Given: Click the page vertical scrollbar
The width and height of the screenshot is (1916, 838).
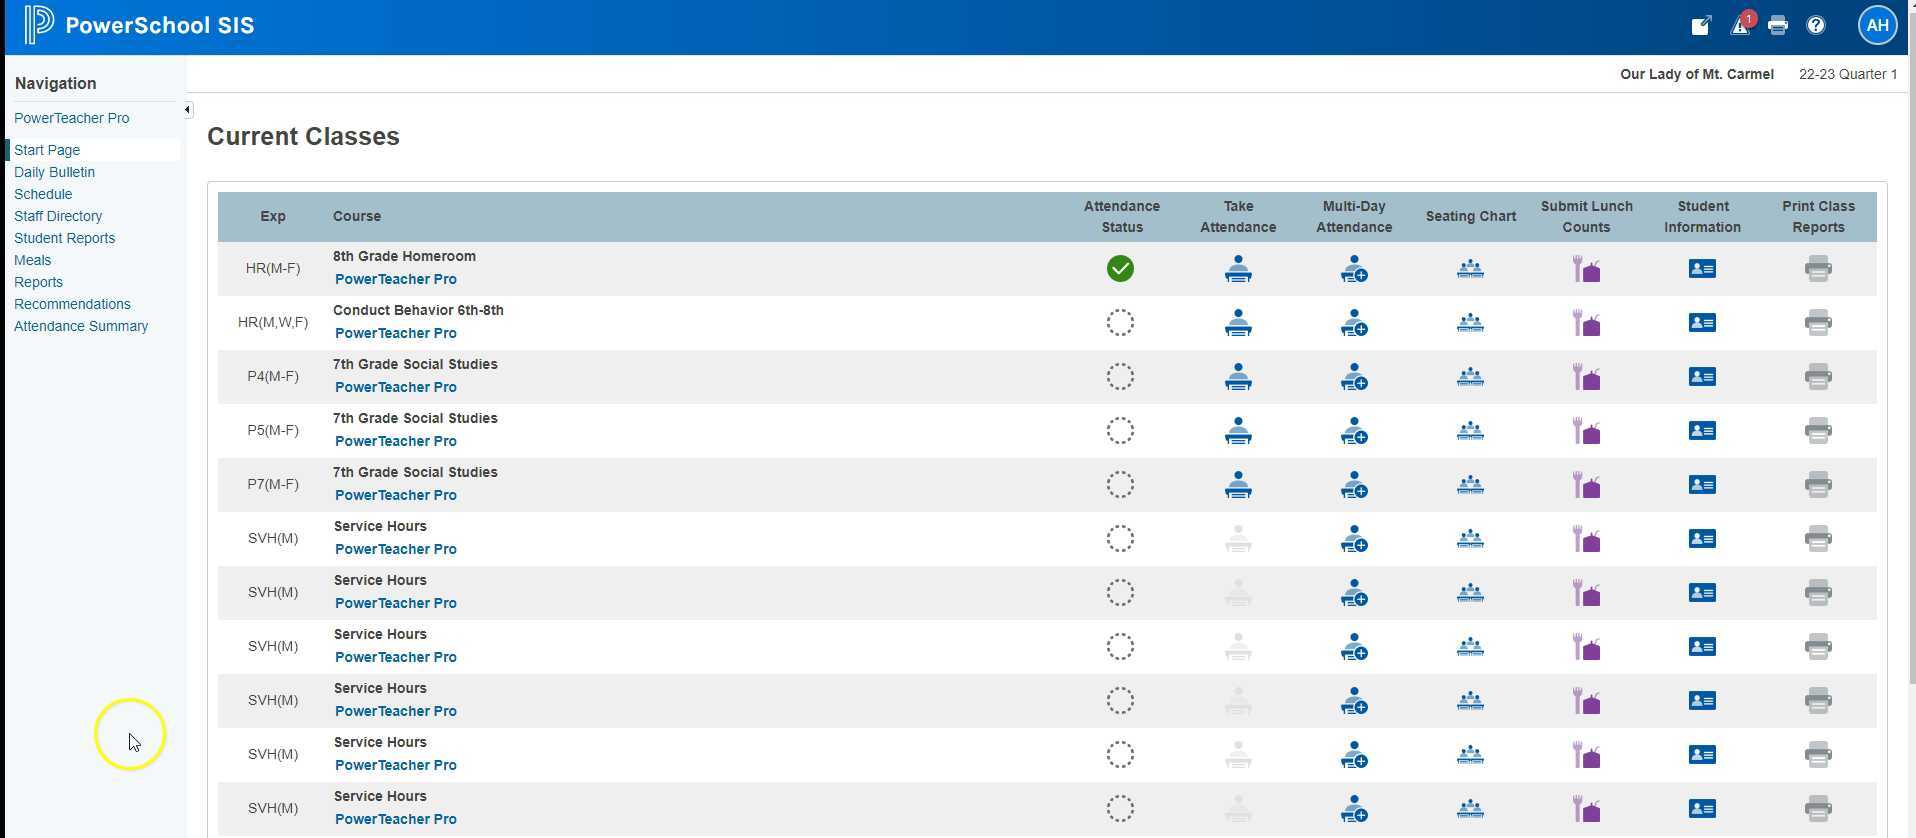Looking at the screenshot, I should (x=1911, y=400).
